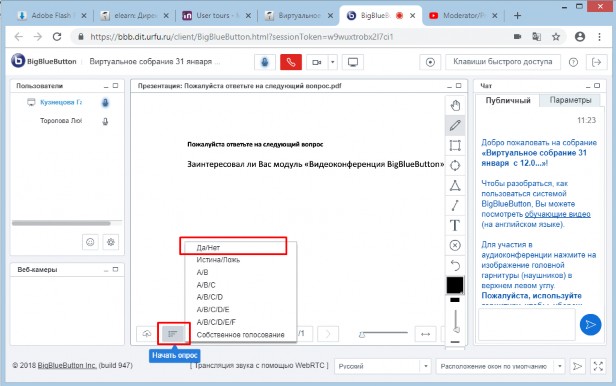The width and height of the screenshot is (616, 386).
Task: Select user Торопова in users list
Action: 61,121
